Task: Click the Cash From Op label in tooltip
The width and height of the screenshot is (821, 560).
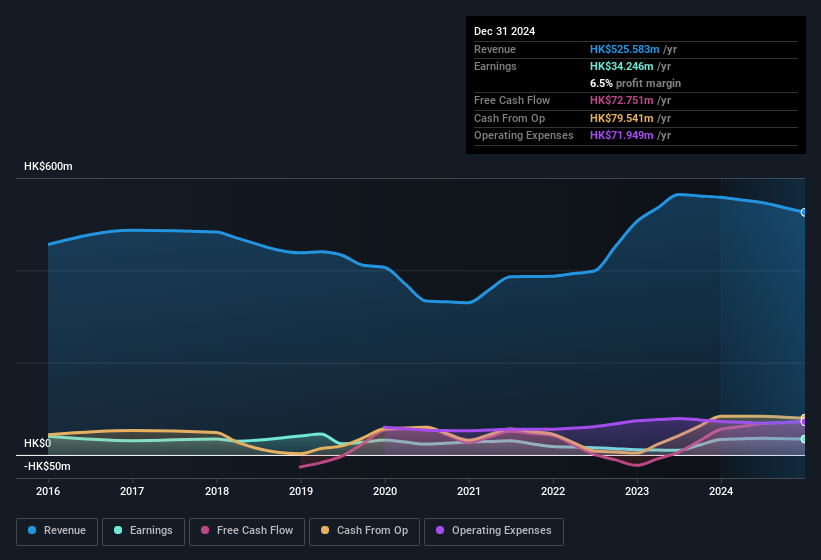Action: tap(509, 118)
